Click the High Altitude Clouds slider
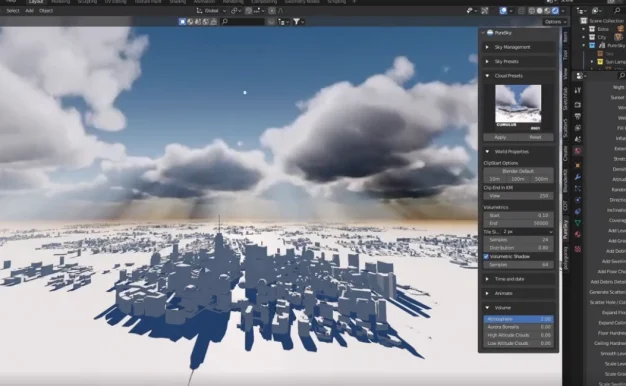This screenshot has height=386, width=626. [x=518, y=335]
